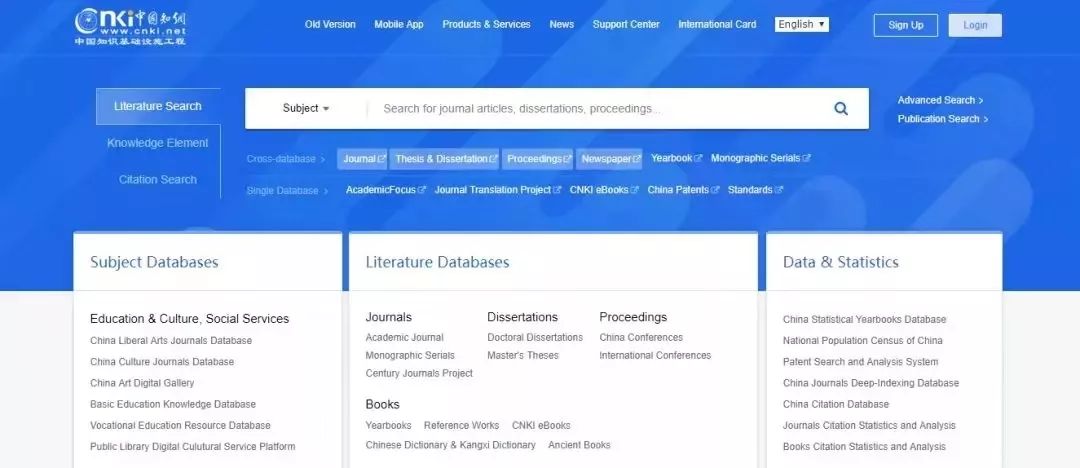Expand Advanced Search chevron link
Screen dimensions: 1080x468
(x=940, y=101)
